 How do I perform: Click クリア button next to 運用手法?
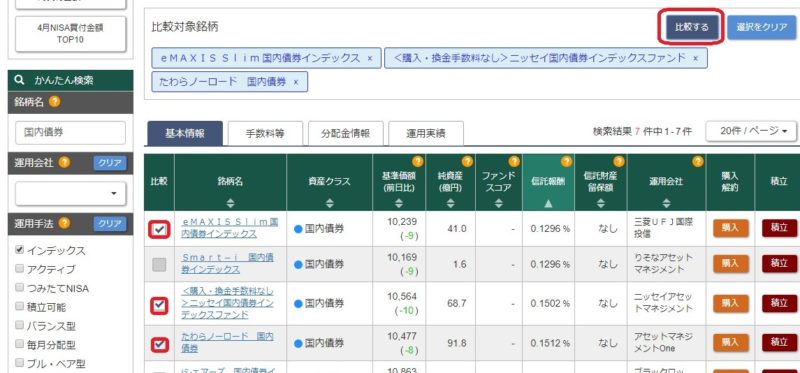pos(110,223)
